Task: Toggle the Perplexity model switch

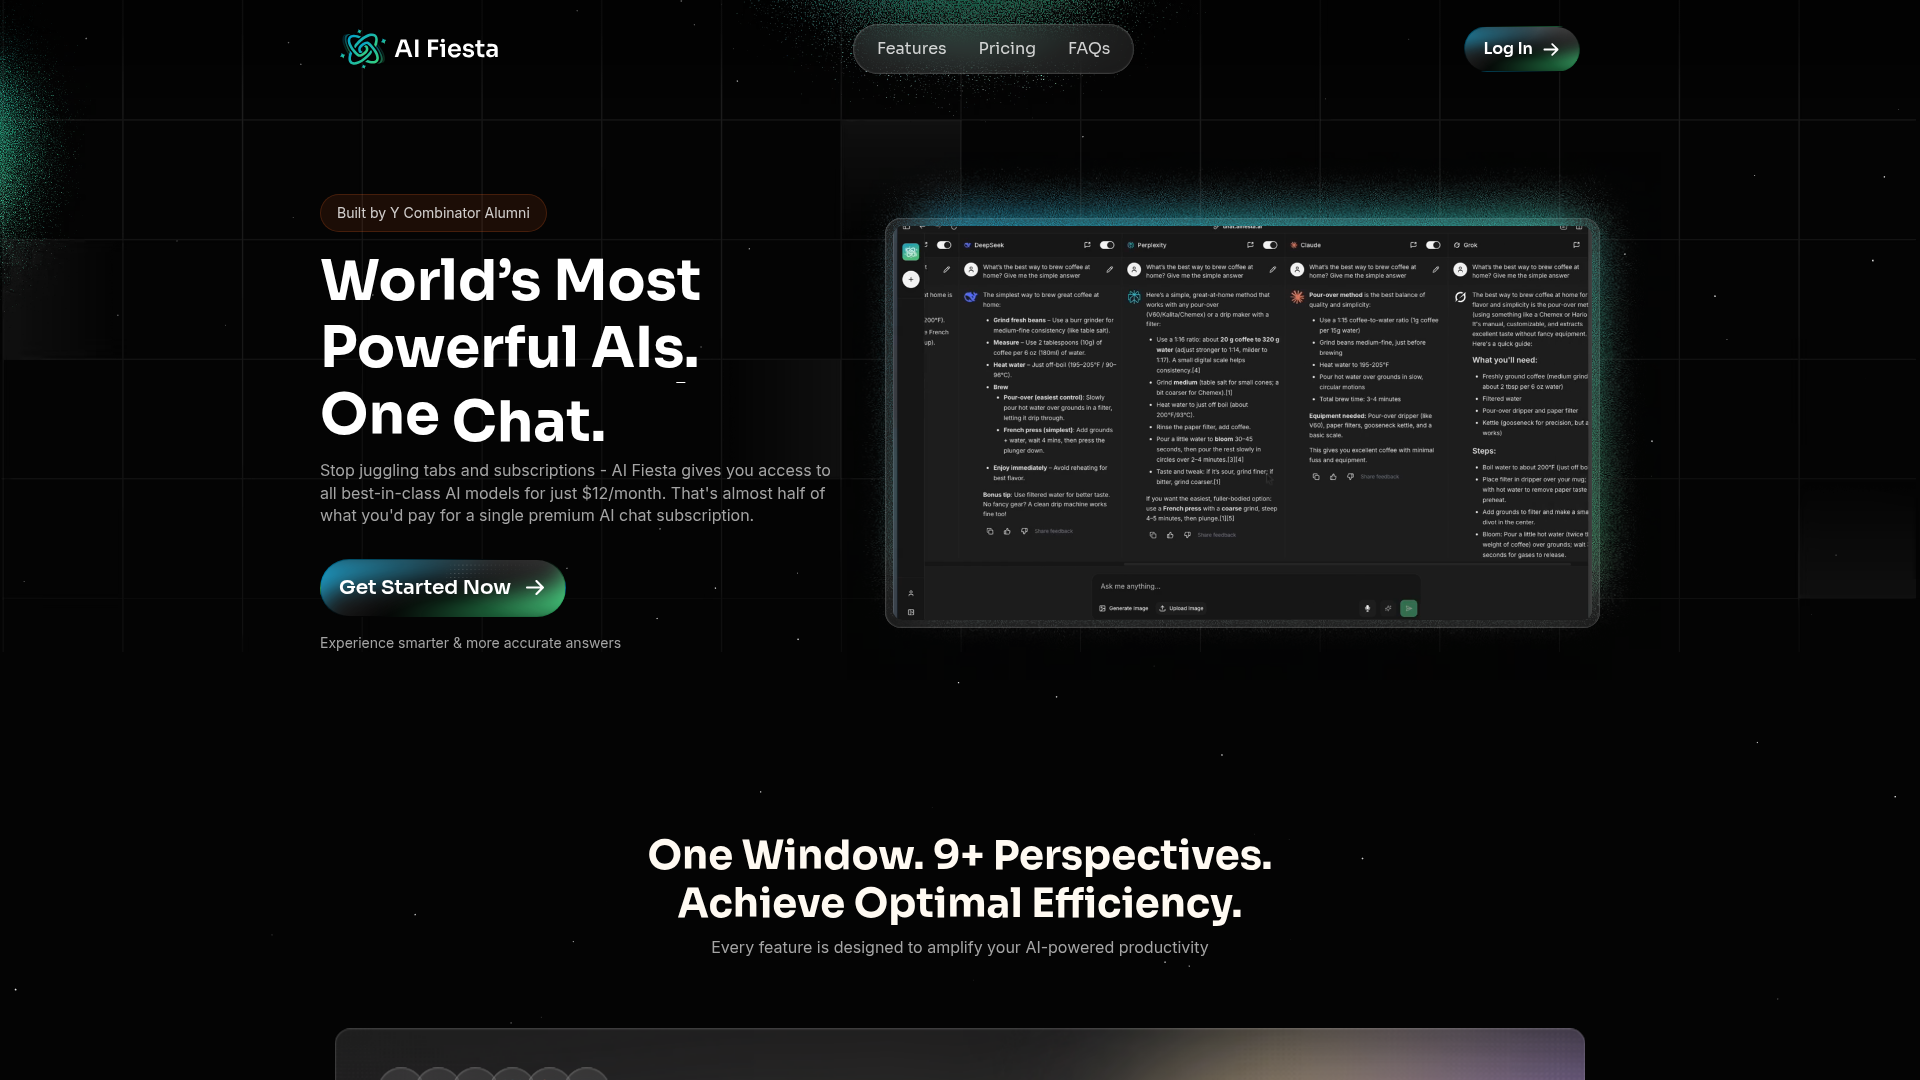Action: 1270,245
